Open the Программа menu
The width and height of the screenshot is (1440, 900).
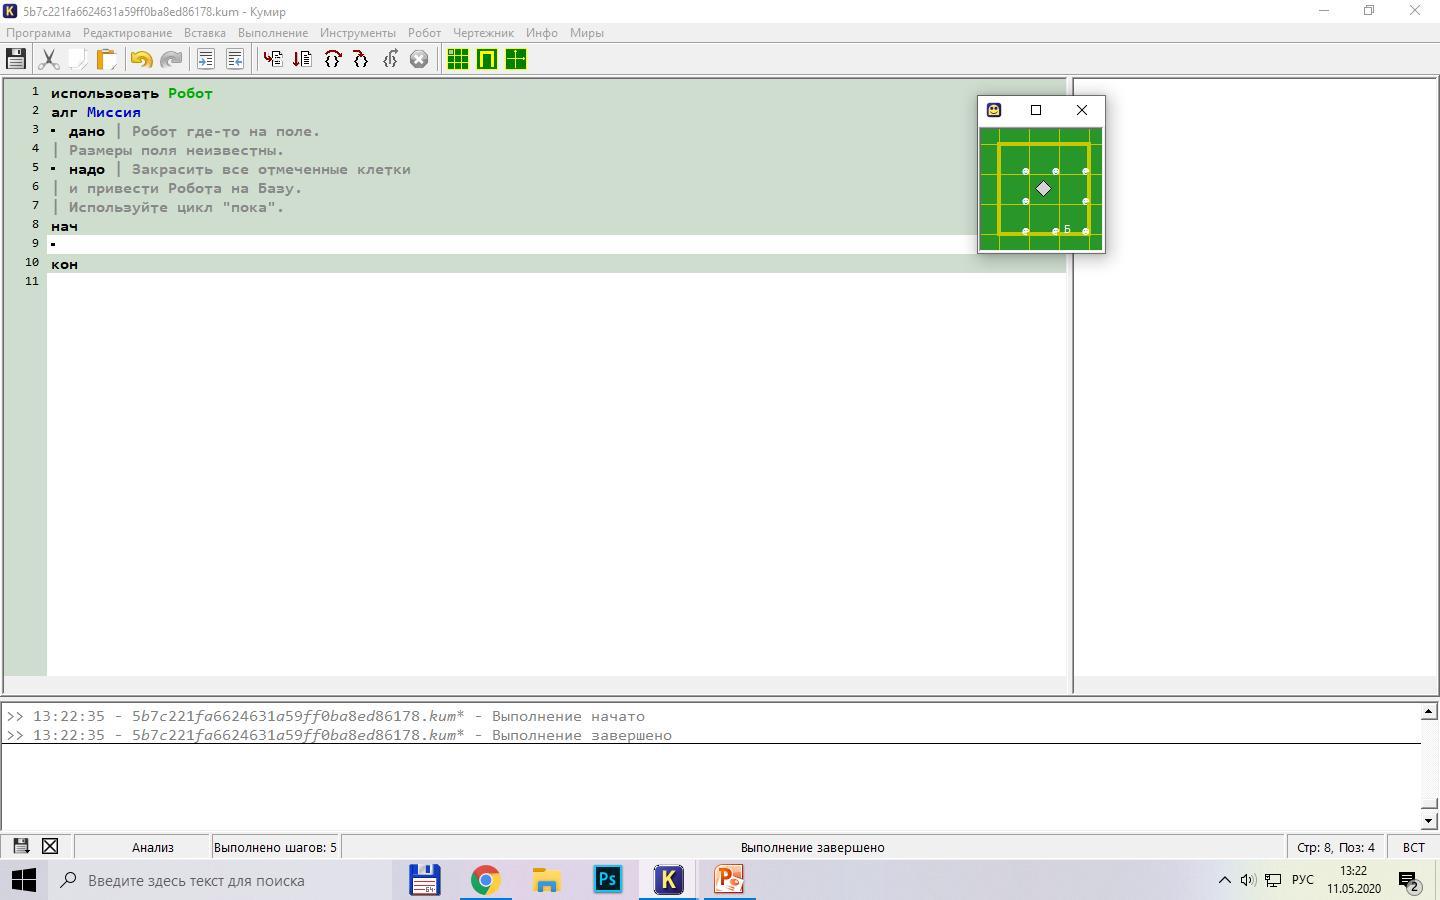point(38,33)
